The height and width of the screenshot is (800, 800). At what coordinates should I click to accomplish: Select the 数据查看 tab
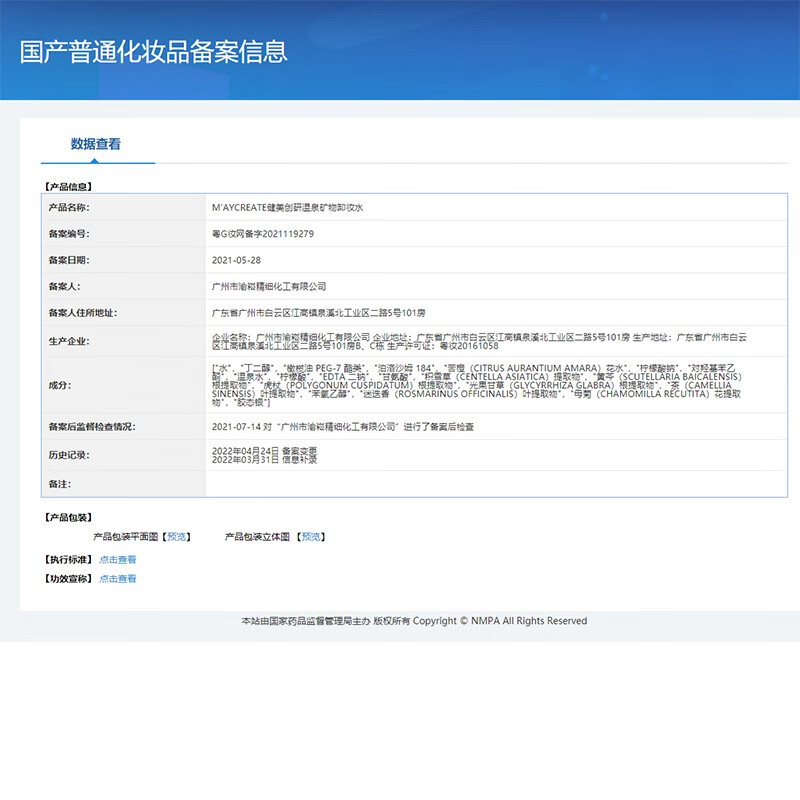pos(95,144)
